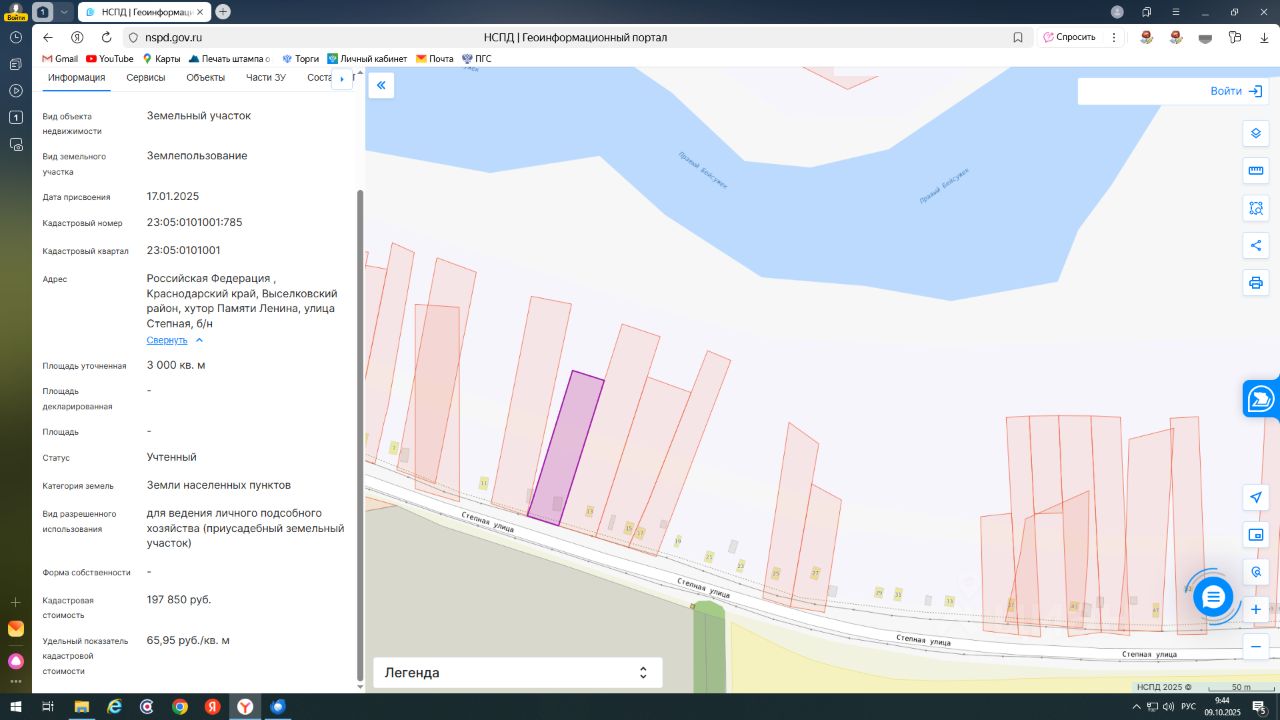Open the notification center in taskbar

tap(1259, 707)
